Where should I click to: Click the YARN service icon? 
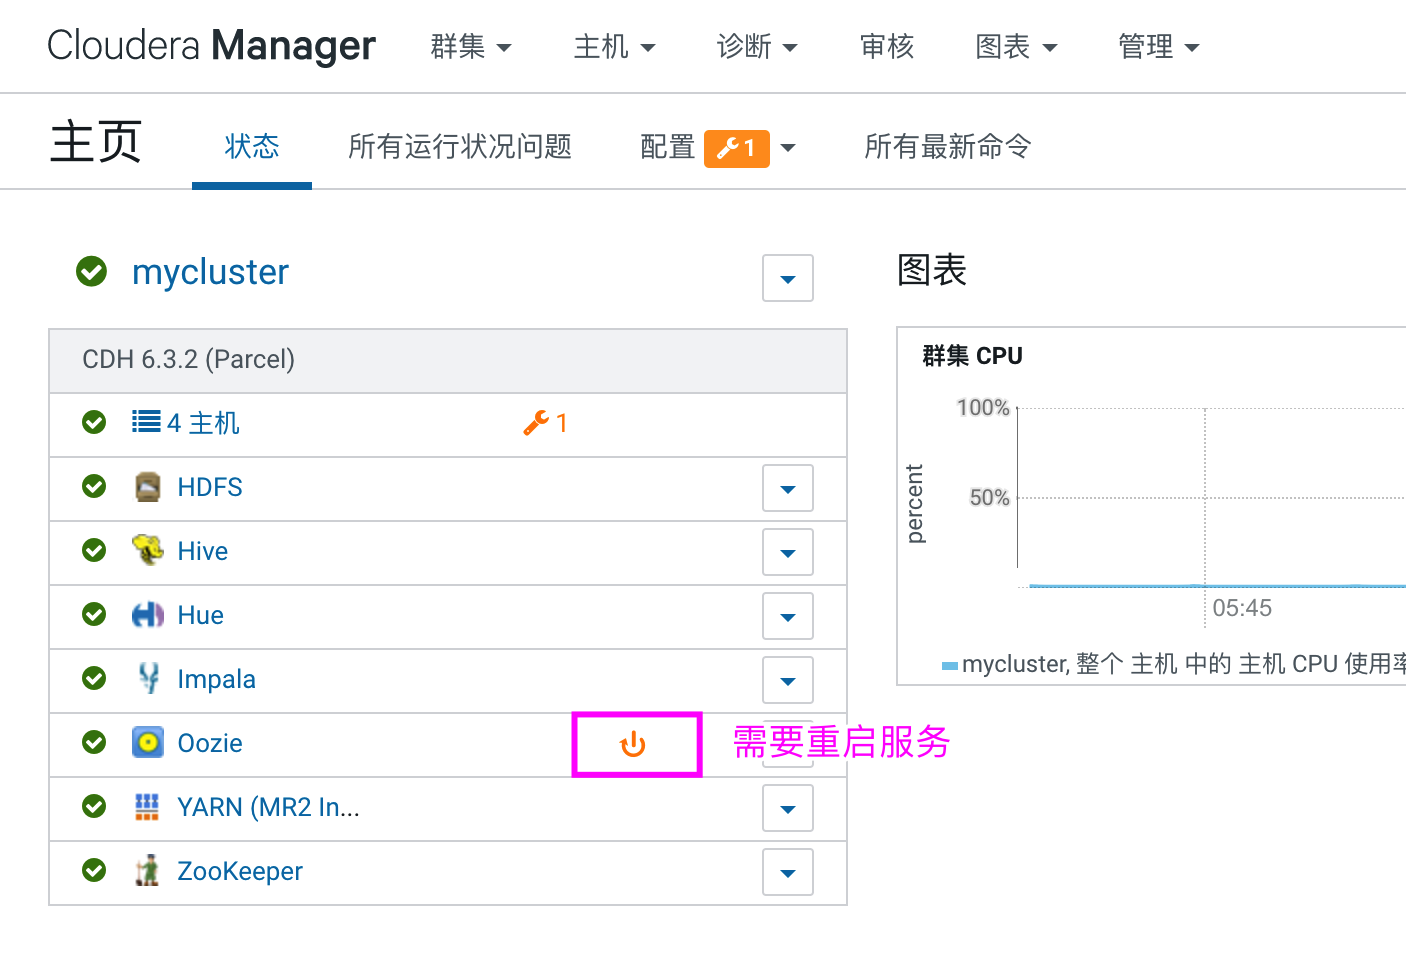148,807
